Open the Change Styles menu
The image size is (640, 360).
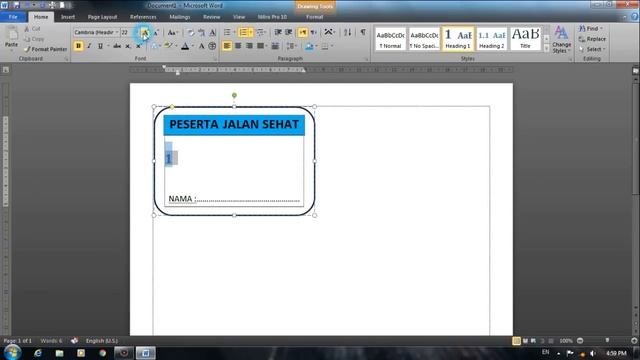click(x=562, y=40)
